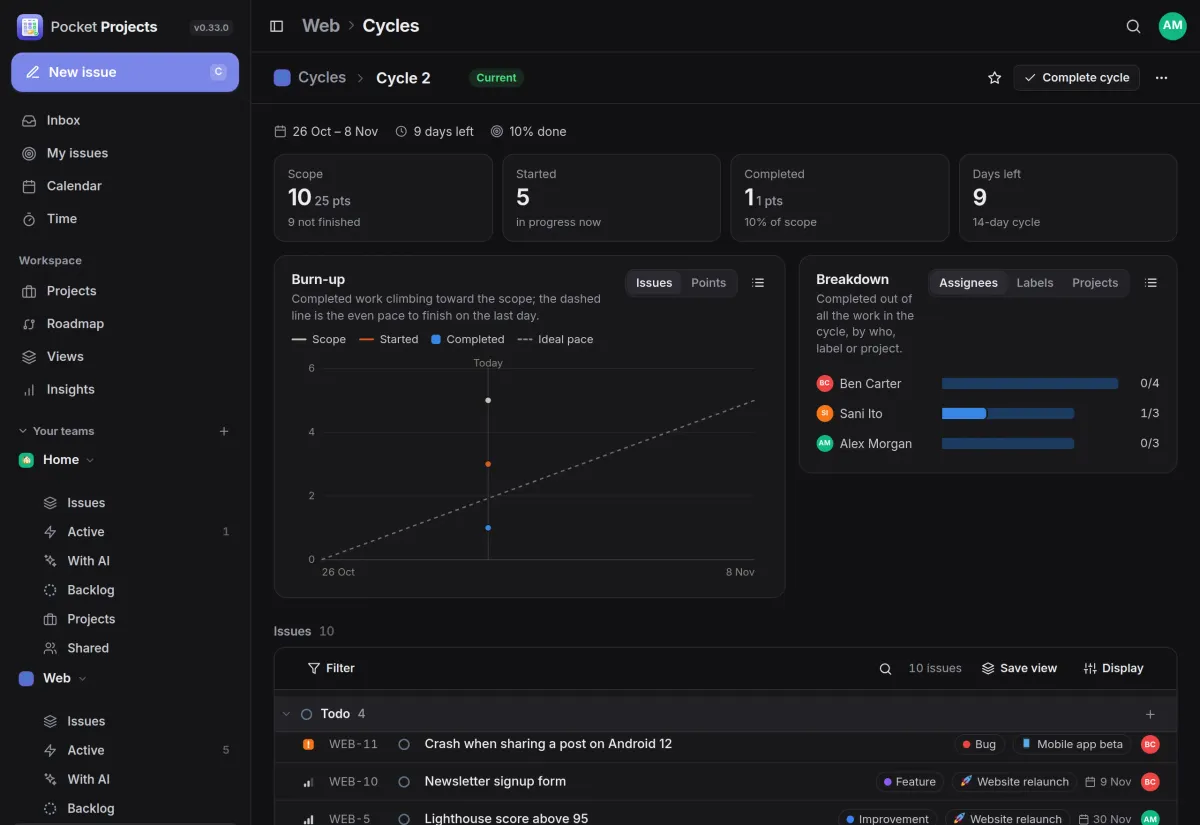Open Home team Issues
1200x825 pixels.
point(135,503)
